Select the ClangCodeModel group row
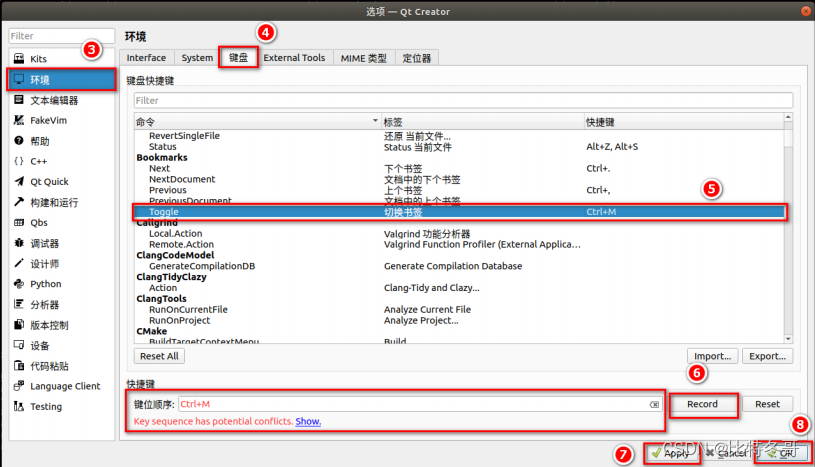Image resolution: width=815 pixels, height=467 pixels. click(459, 255)
